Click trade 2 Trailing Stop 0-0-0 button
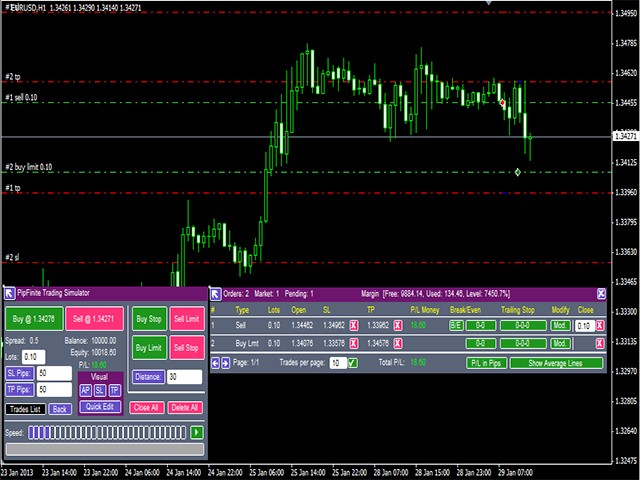 [523, 343]
